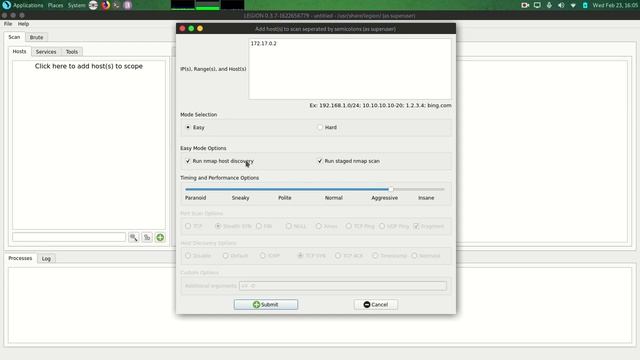Select the Processes tab
Image resolution: width=640 pixels, height=360 pixels.
pyautogui.click(x=20, y=258)
